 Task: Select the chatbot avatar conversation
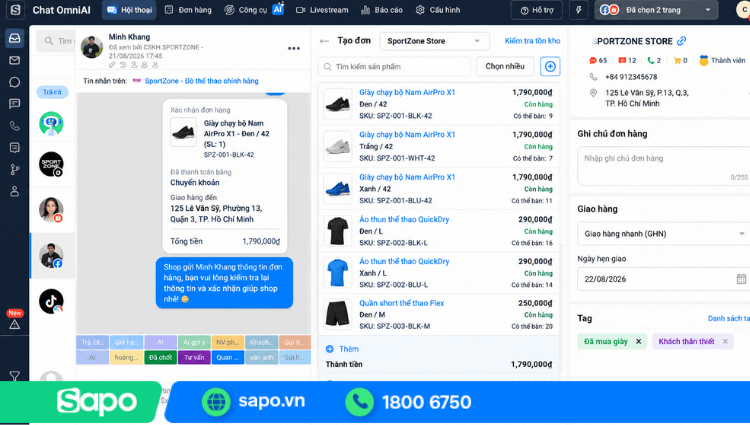[x=51, y=124]
